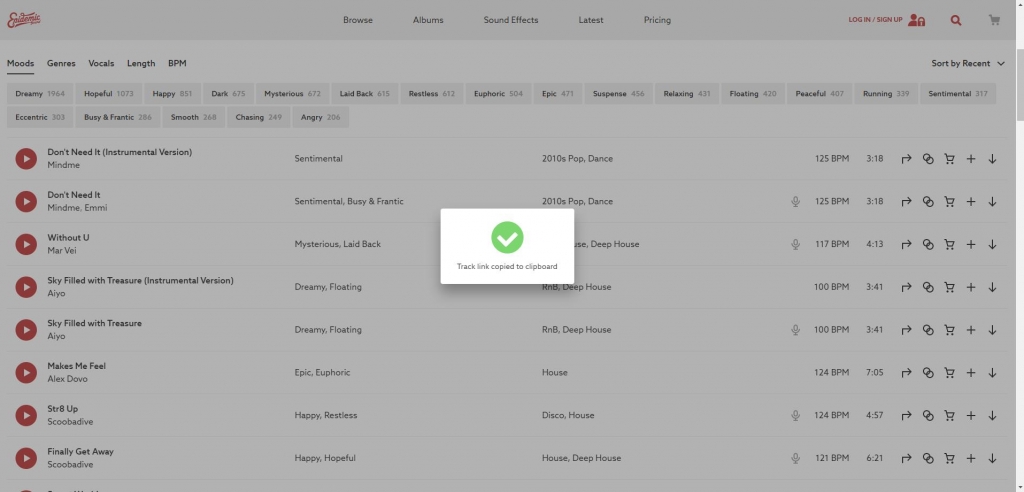Open the search magnifier in the header
The width and height of the screenshot is (1024, 492).
click(956, 20)
